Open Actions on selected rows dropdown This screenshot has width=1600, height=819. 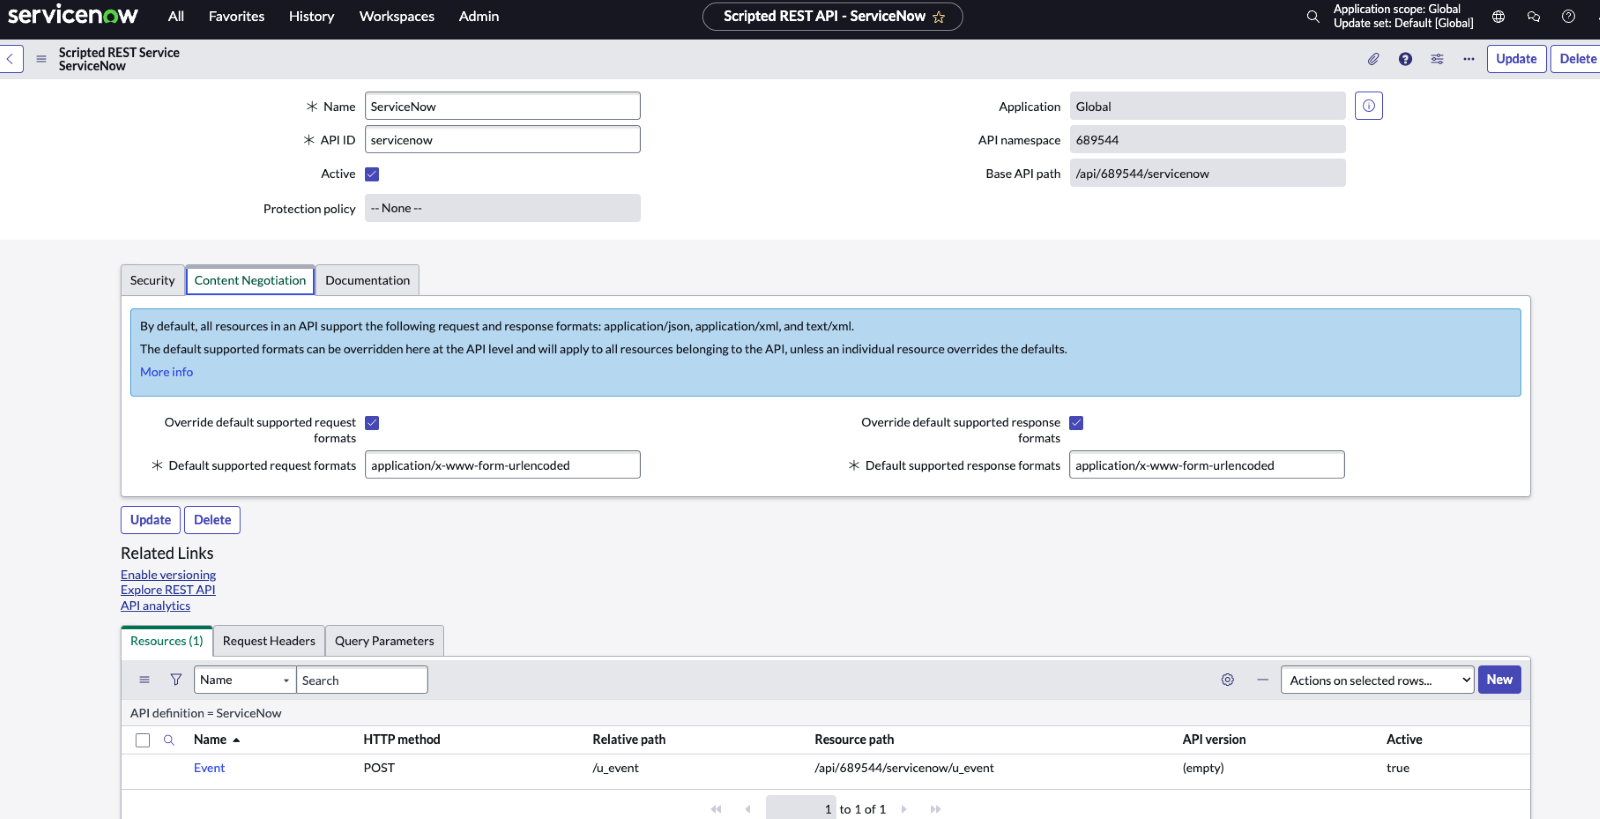click(1377, 680)
